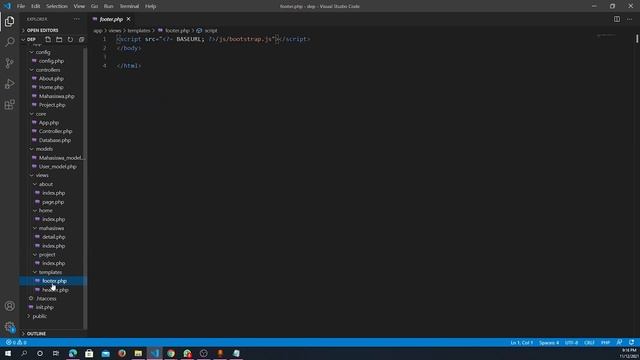Split the editor to the right
The image size is (640, 360).
pos(617,19)
